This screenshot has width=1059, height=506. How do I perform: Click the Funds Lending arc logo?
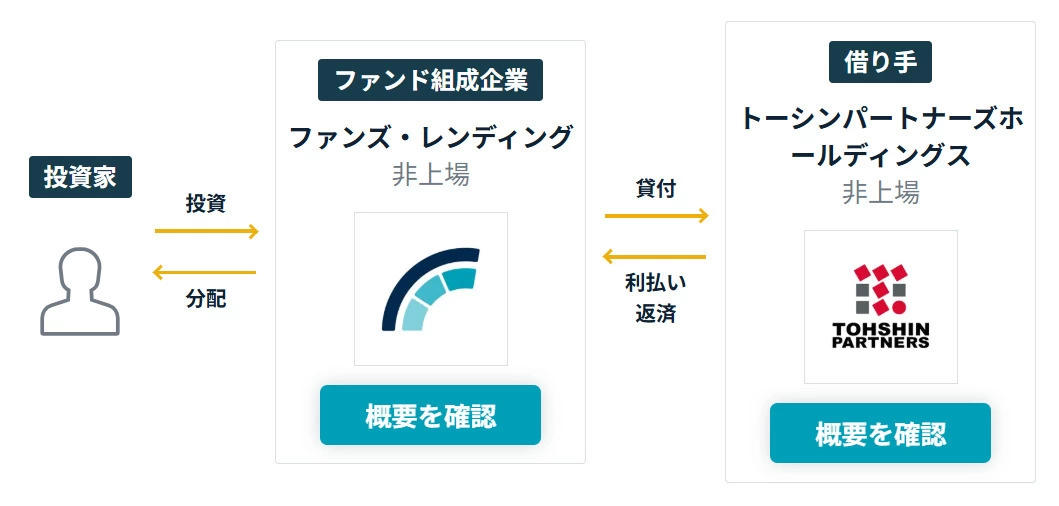pyautogui.click(x=430, y=288)
